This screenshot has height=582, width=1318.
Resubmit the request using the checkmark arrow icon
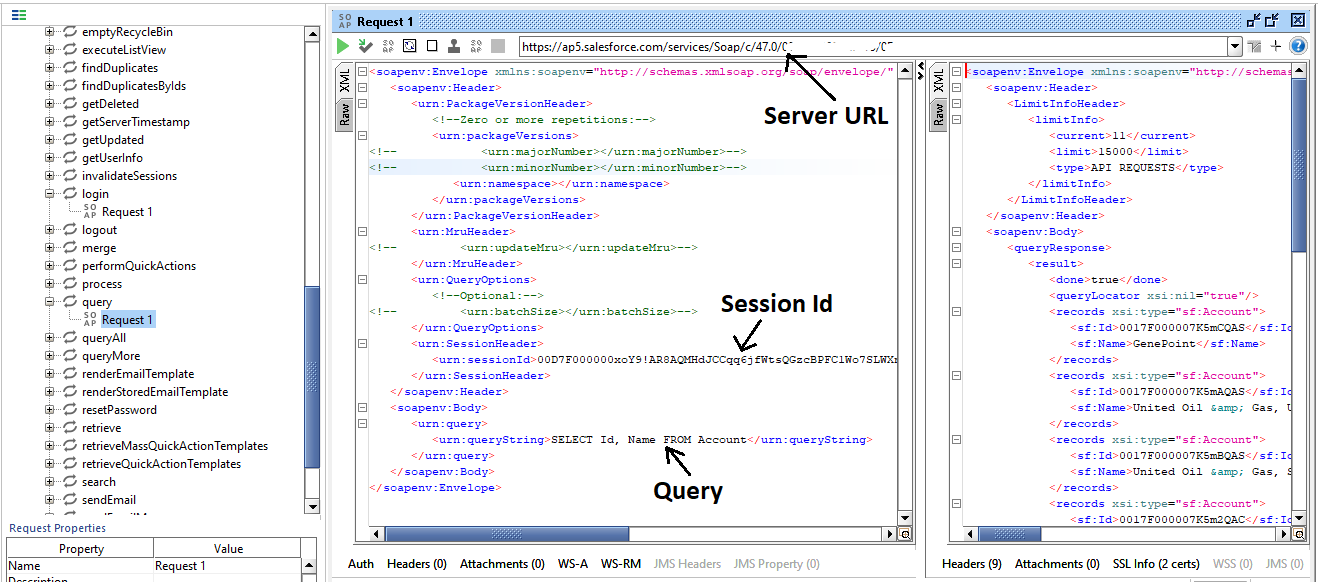tap(364, 45)
